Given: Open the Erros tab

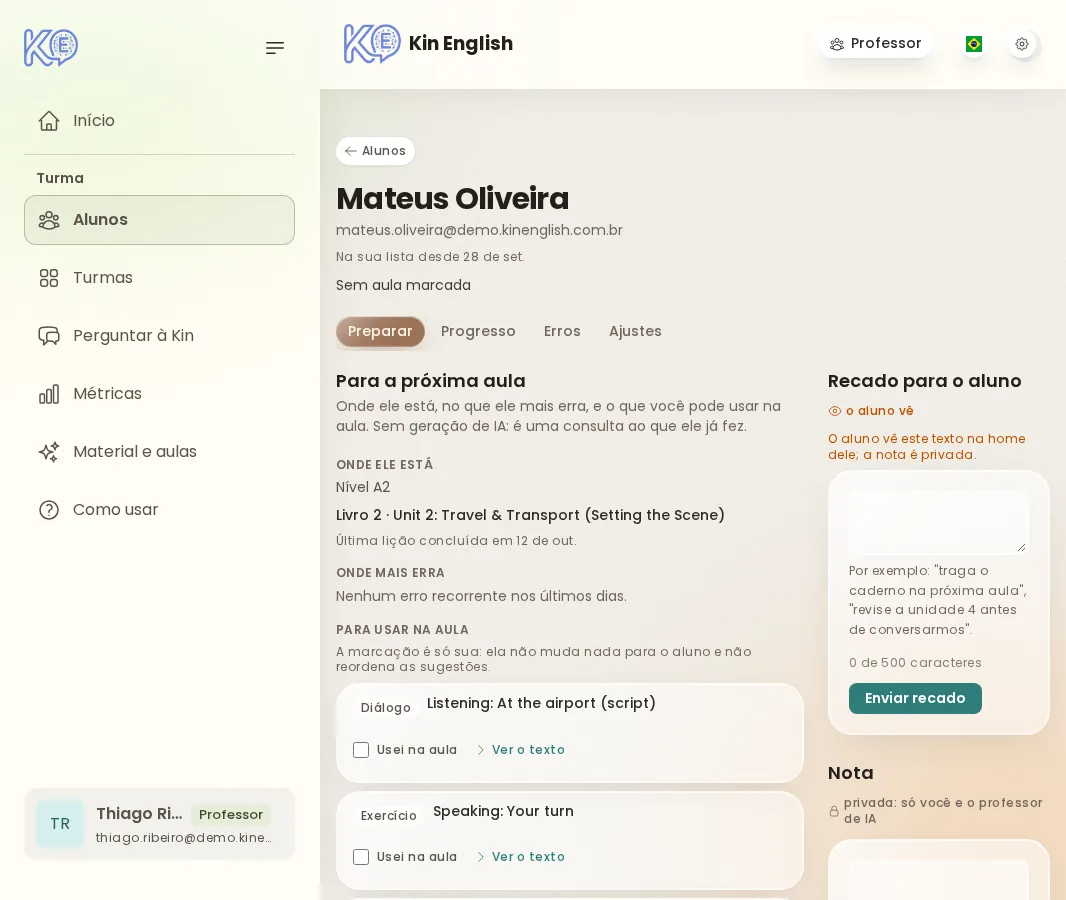Looking at the screenshot, I should point(562,332).
